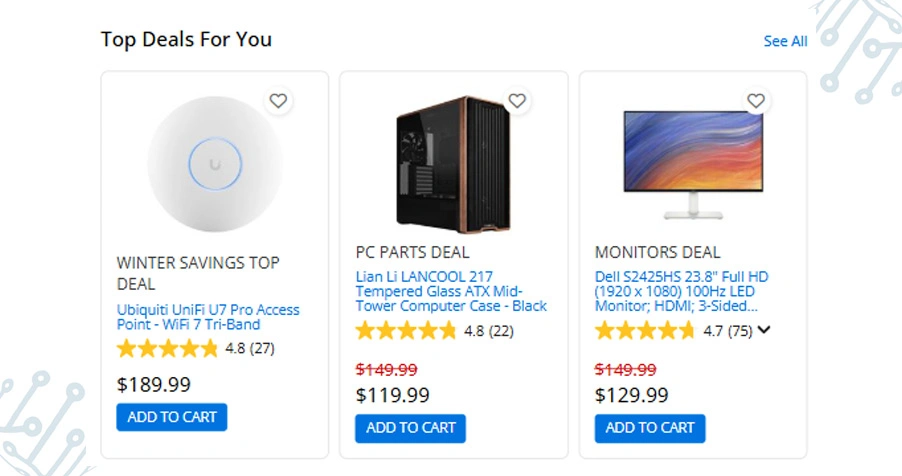Add Lian Li LANCOOL 217 to cart
The height and width of the screenshot is (476, 902).
click(x=410, y=428)
